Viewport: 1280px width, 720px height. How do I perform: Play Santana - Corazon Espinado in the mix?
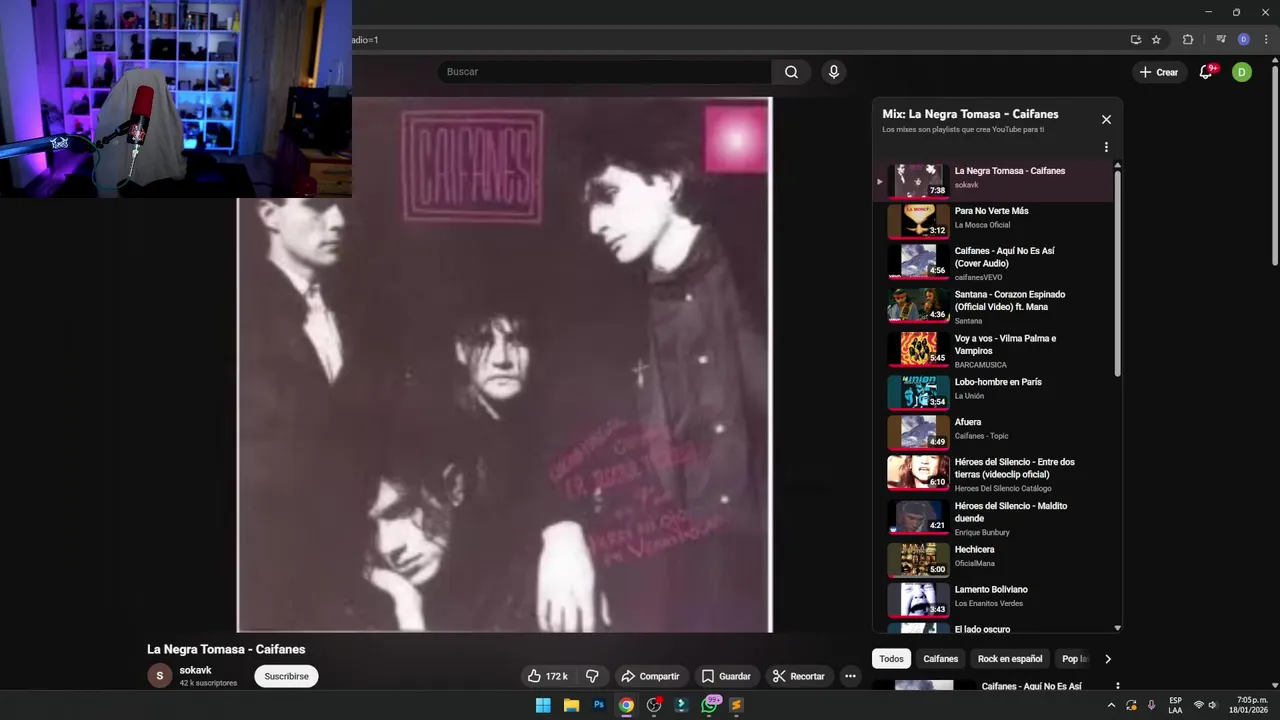[x=994, y=306]
